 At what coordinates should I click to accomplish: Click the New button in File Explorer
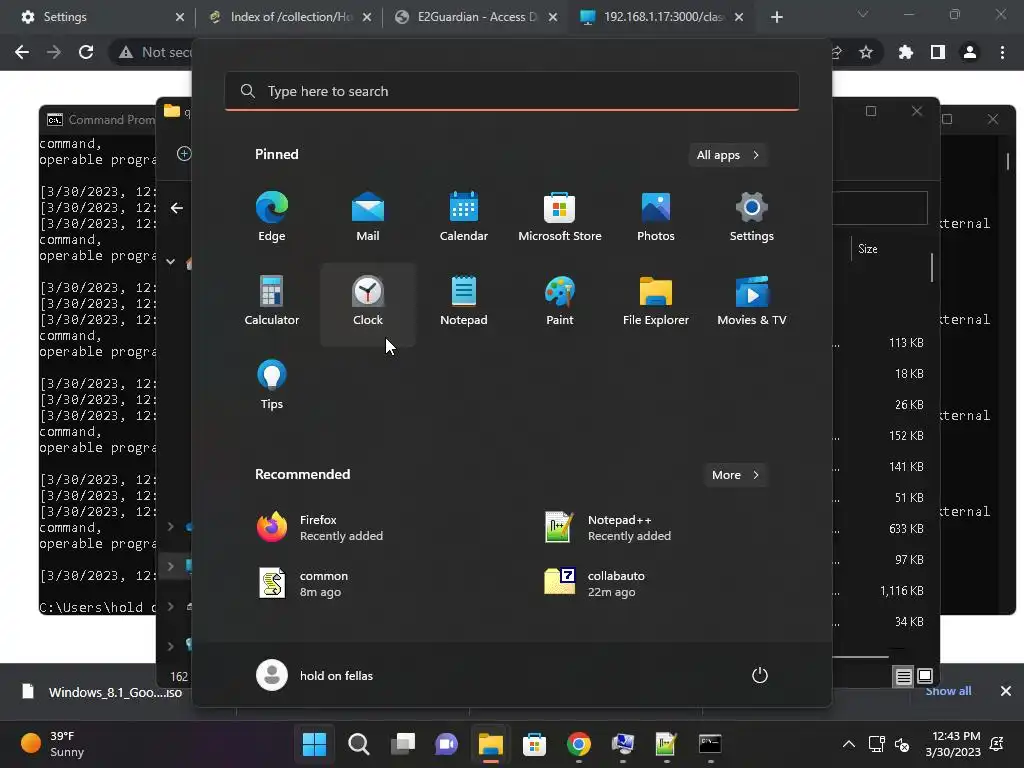coord(184,153)
